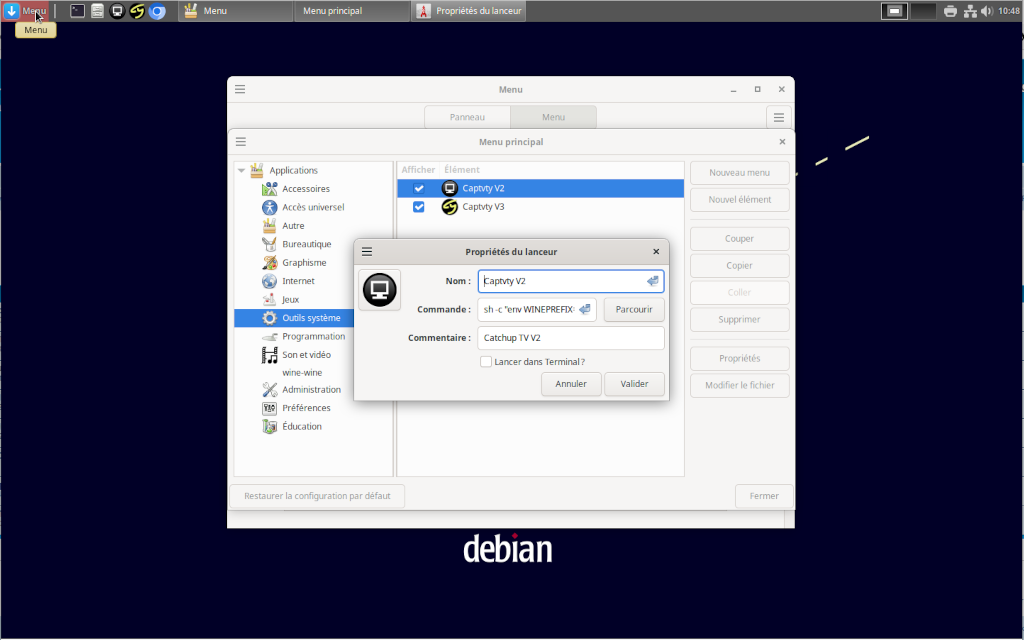Toggle visibility checkbox for Captvty V3
Image resolution: width=1024 pixels, height=640 pixels.
[419, 207]
